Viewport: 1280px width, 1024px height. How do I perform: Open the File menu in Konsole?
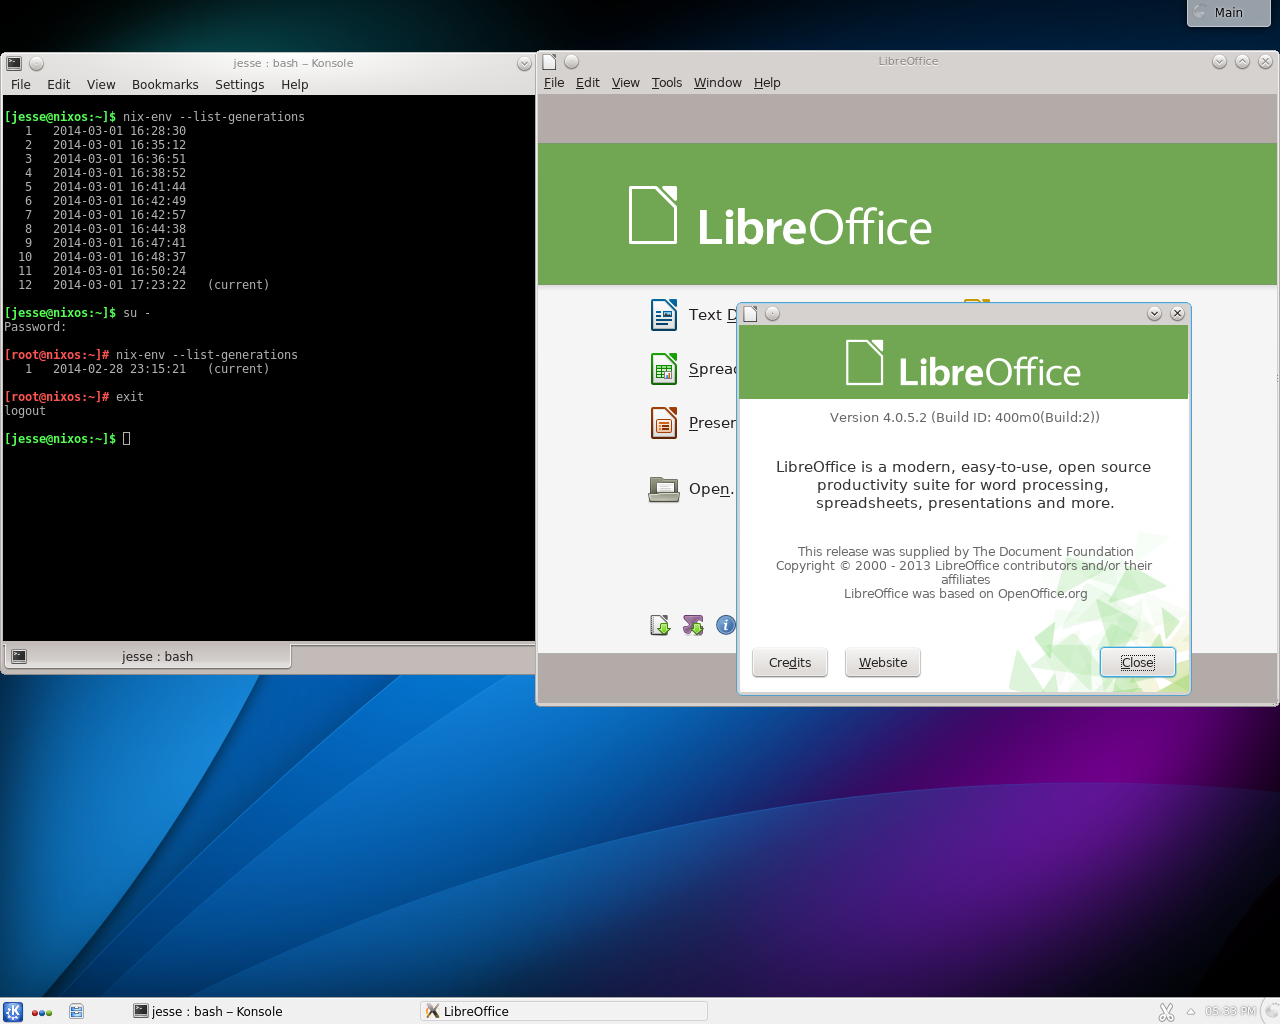click(x=21, y=85)
